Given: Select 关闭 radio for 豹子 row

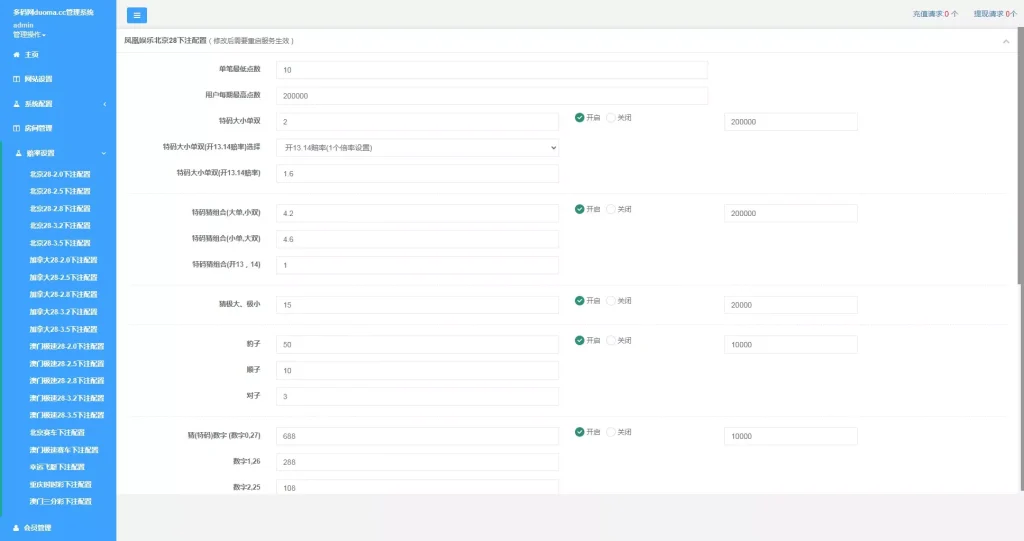Looking at the screenshot, I should coord(611,341).
